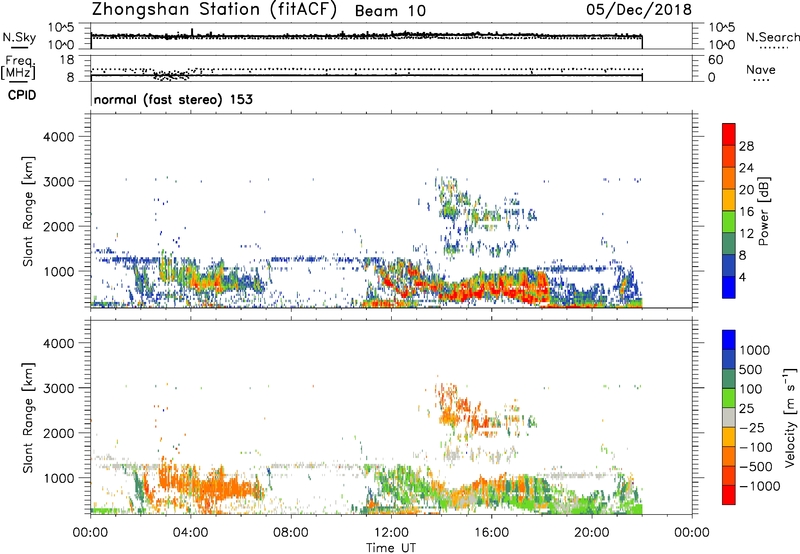
Task: Click the '20:00' time axis tick label
Action: point(591,533)
